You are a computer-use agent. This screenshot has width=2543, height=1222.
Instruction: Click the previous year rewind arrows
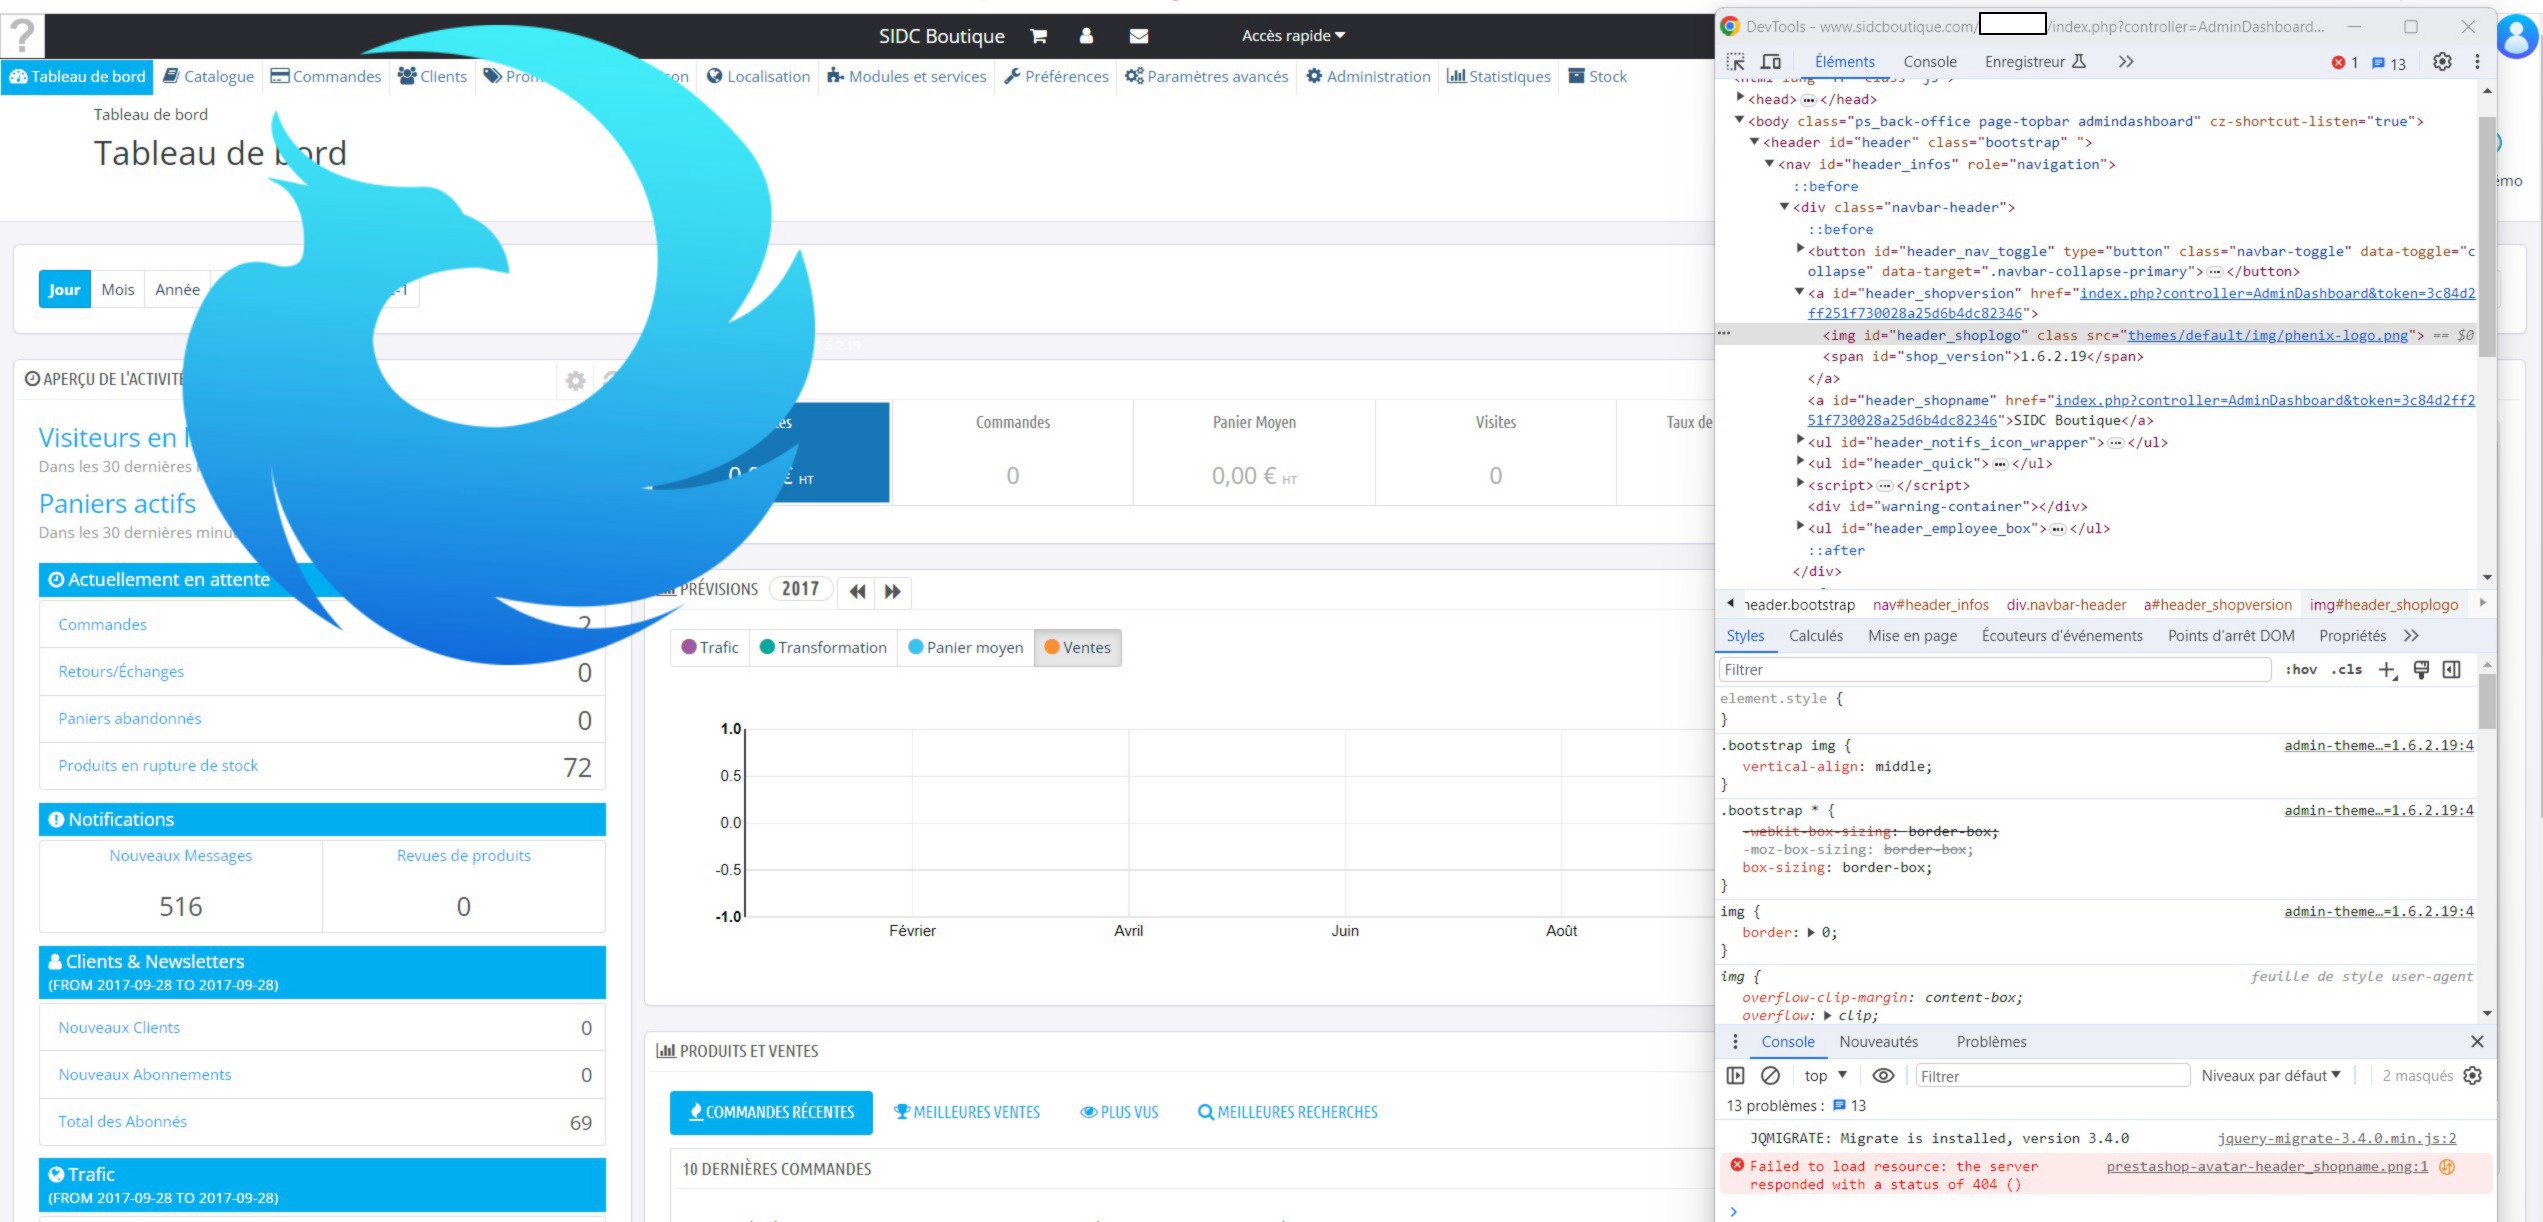857,591
